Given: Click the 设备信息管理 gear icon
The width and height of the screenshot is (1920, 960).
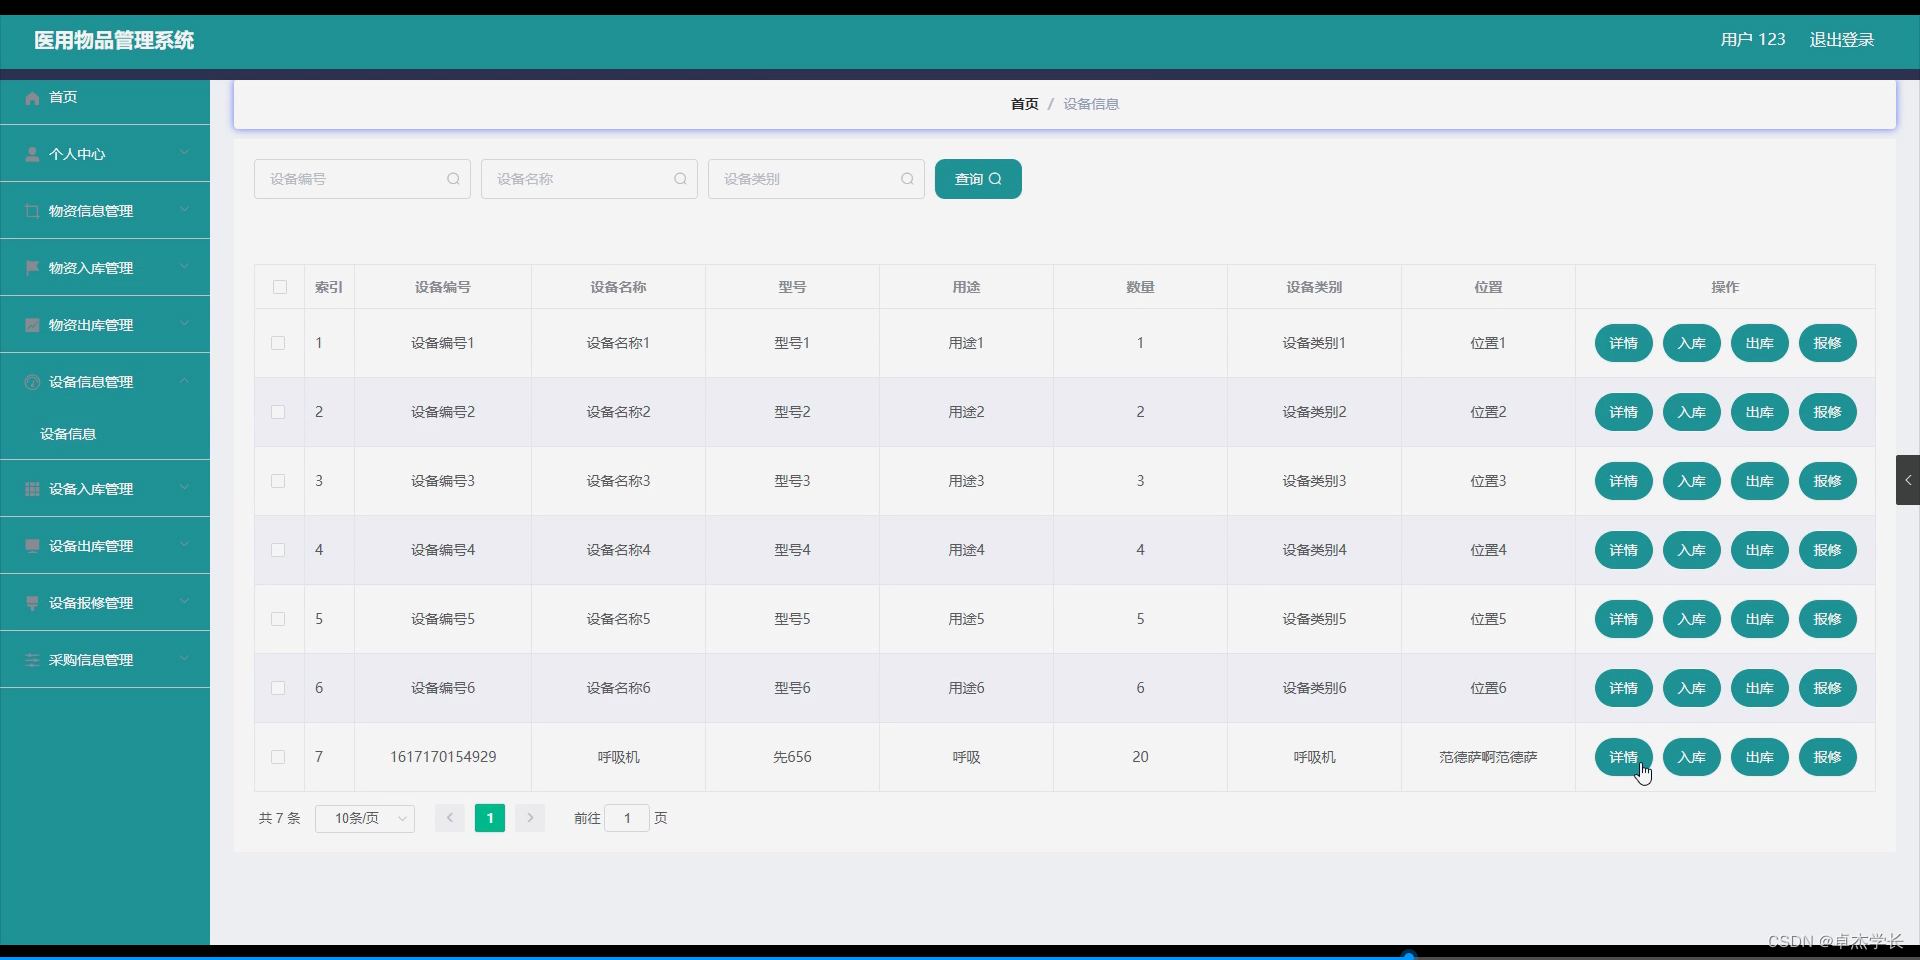Looking at the screenshot, I should [33, 381].
